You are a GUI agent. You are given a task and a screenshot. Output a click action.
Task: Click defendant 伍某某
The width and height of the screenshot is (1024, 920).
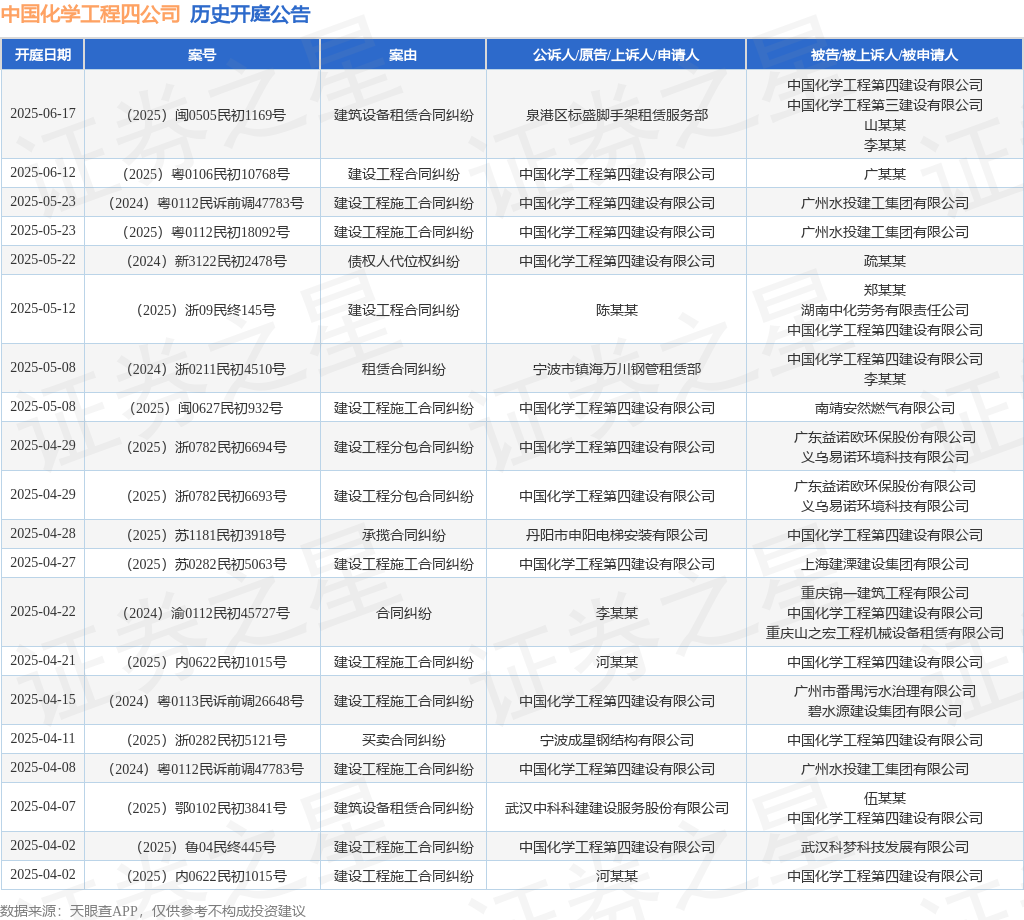[885, 798]
